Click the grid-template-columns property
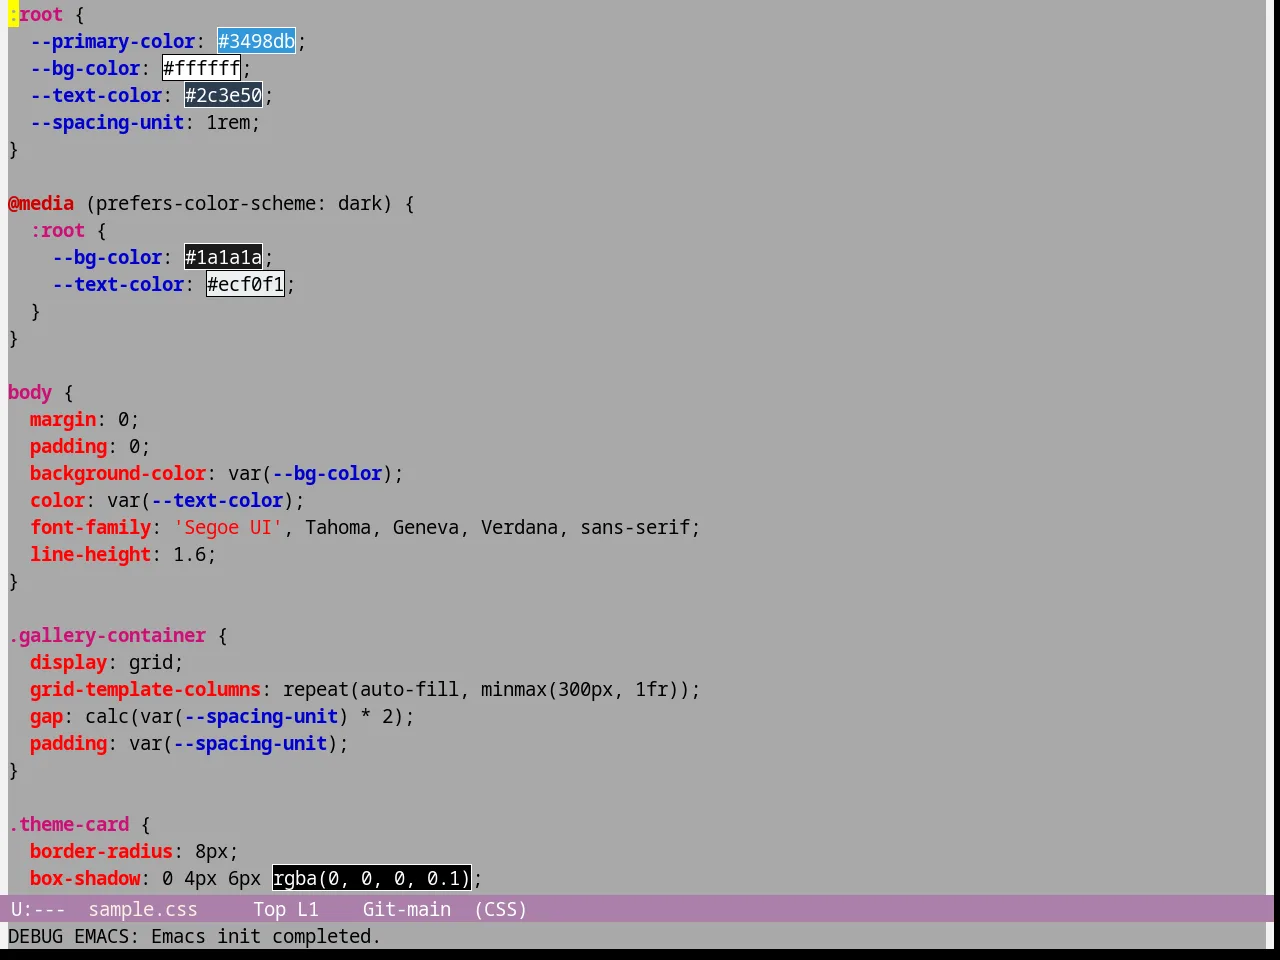The height and width of the screenshot is (960, 1280). pos(145,689)
